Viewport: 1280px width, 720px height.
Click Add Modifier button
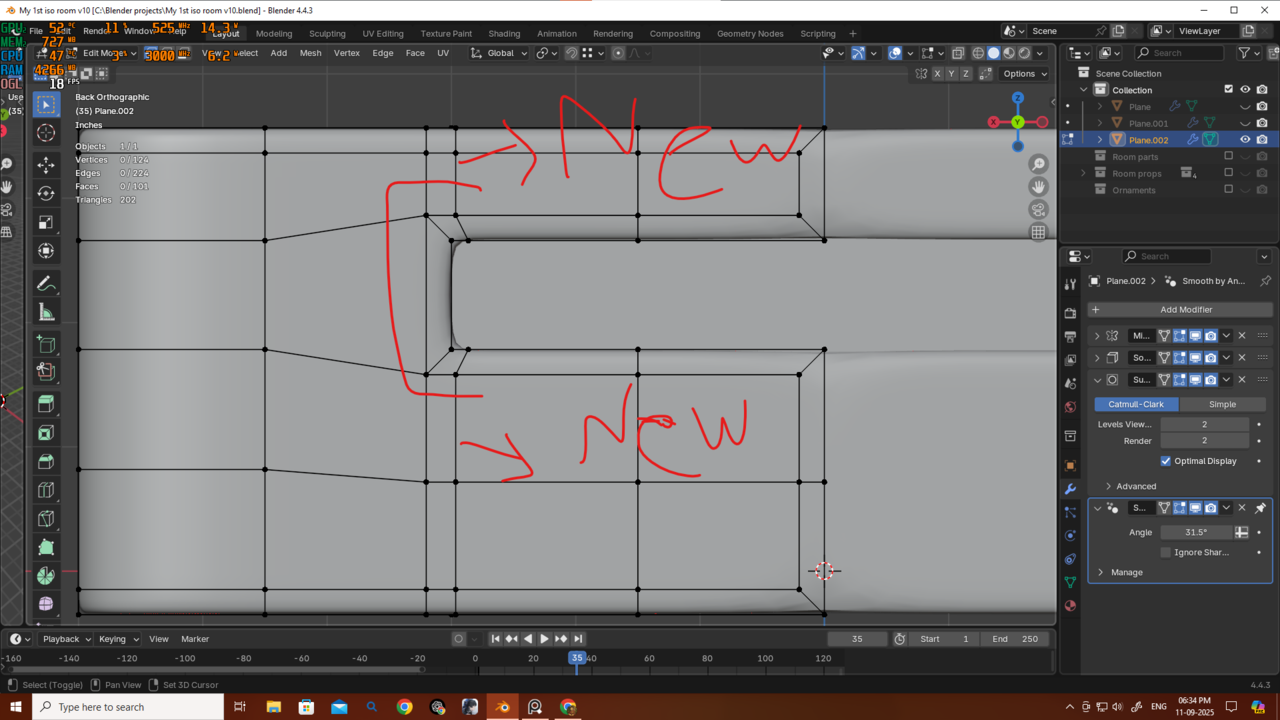pyautogui.click(x=1180, y=310)
